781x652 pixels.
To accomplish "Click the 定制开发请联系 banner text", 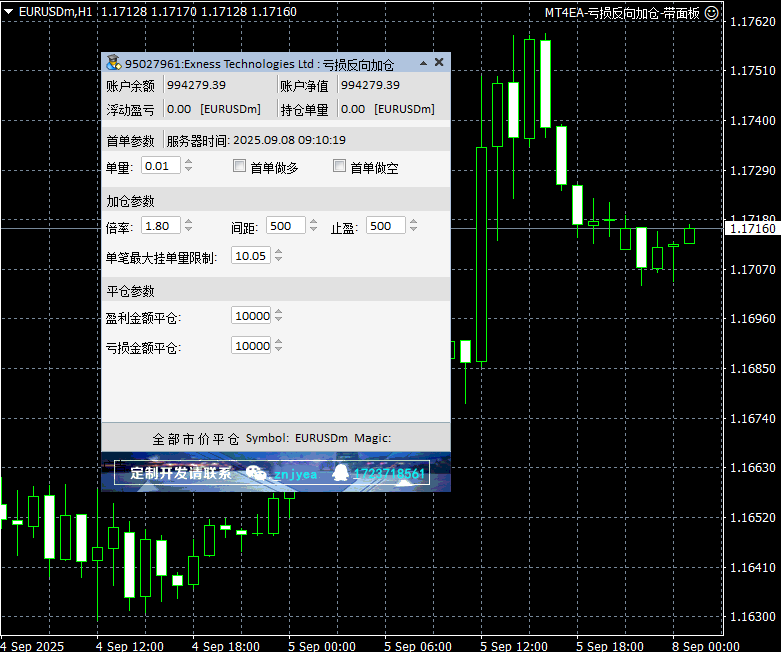I will [x=181, y=473].
